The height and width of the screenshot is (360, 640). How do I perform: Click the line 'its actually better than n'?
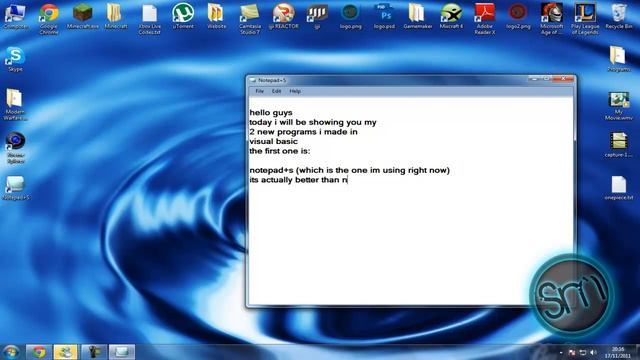point(298,180)
